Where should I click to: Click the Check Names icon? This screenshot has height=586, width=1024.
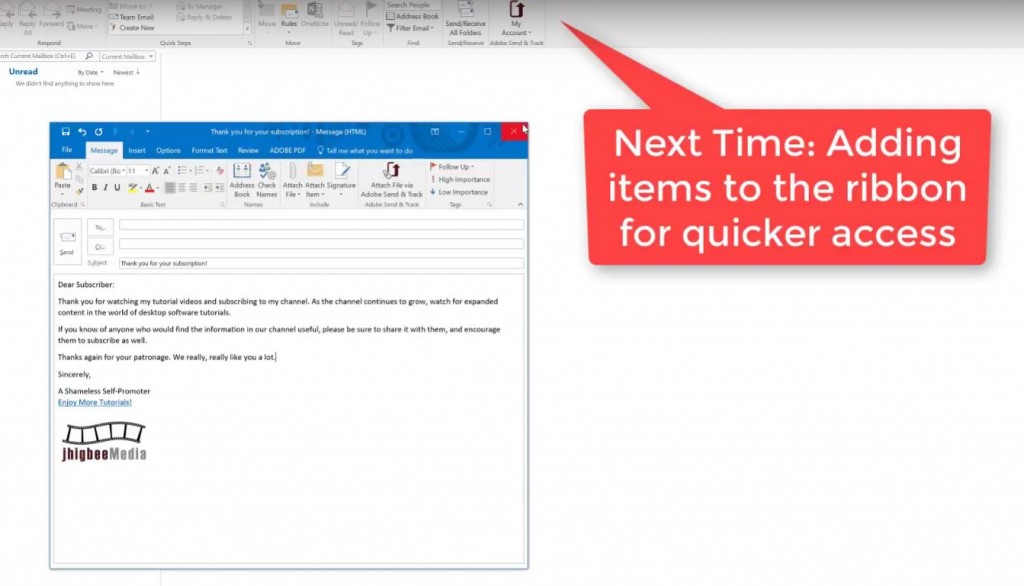pos(266,180)
